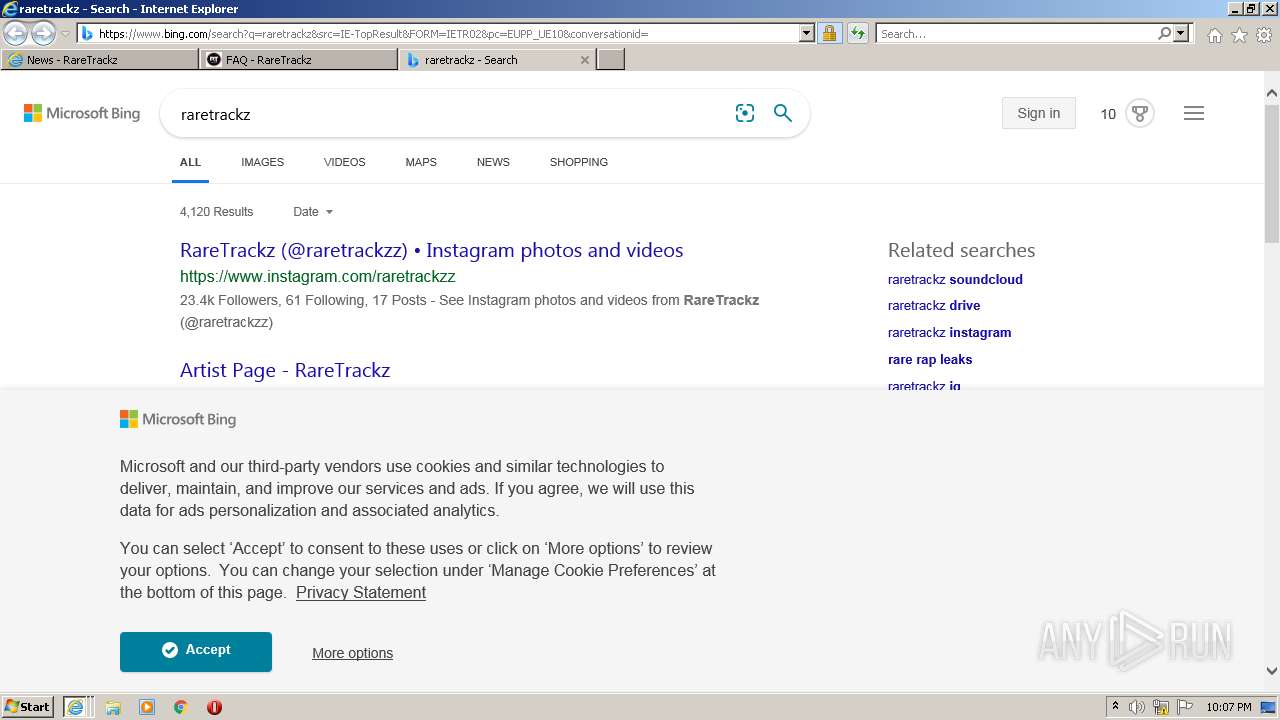This screenshot has height=720, width=1280.
Task: Open the Opera taskbar icon
Action: pyautogui.click(x=214, y=707)
